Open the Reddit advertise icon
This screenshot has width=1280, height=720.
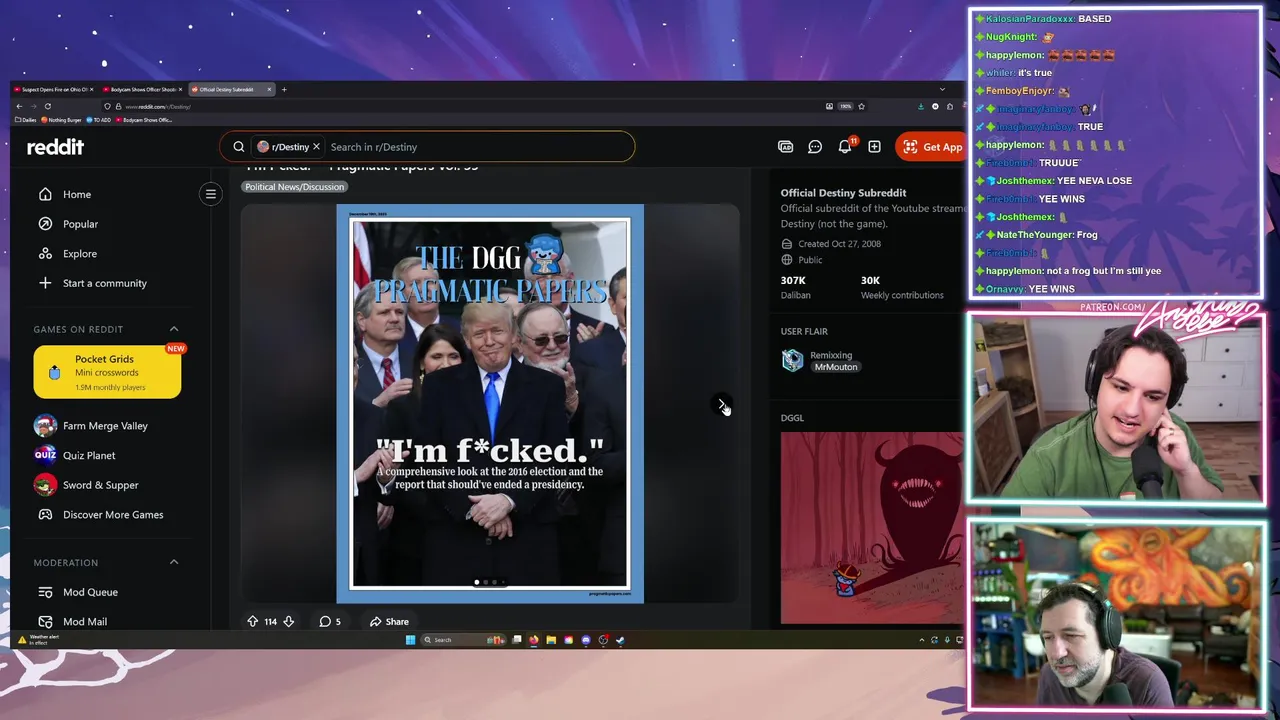[785, 147]
